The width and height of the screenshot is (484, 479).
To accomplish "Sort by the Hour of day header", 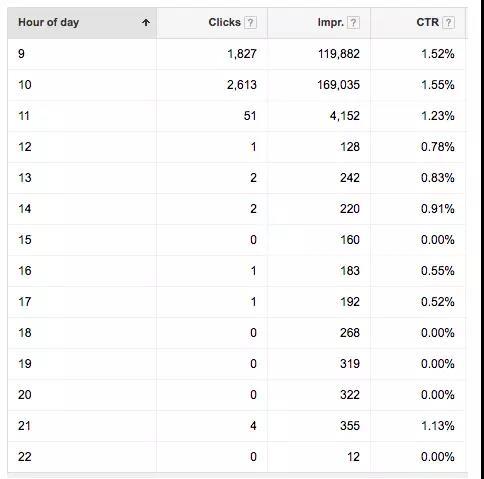I will [x=49, y=22].
